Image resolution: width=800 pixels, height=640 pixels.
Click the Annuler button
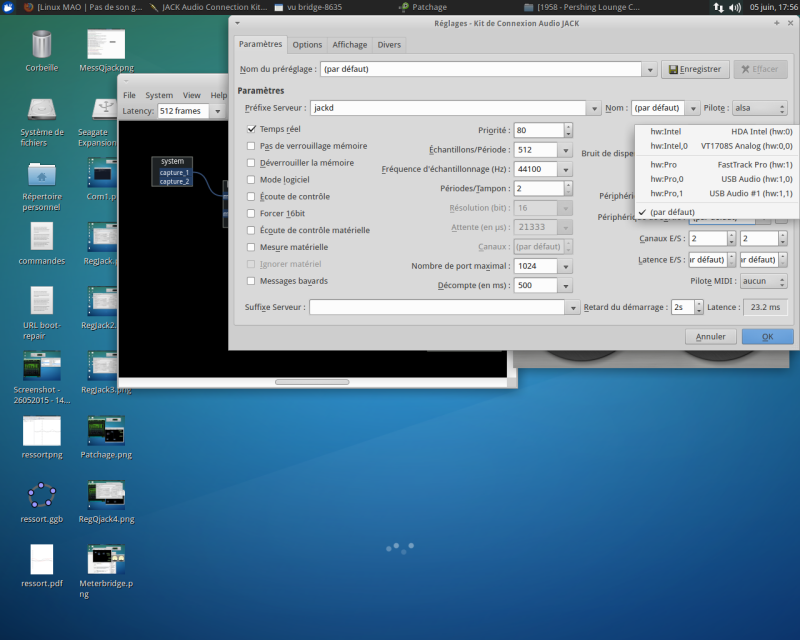pos(710,337)
